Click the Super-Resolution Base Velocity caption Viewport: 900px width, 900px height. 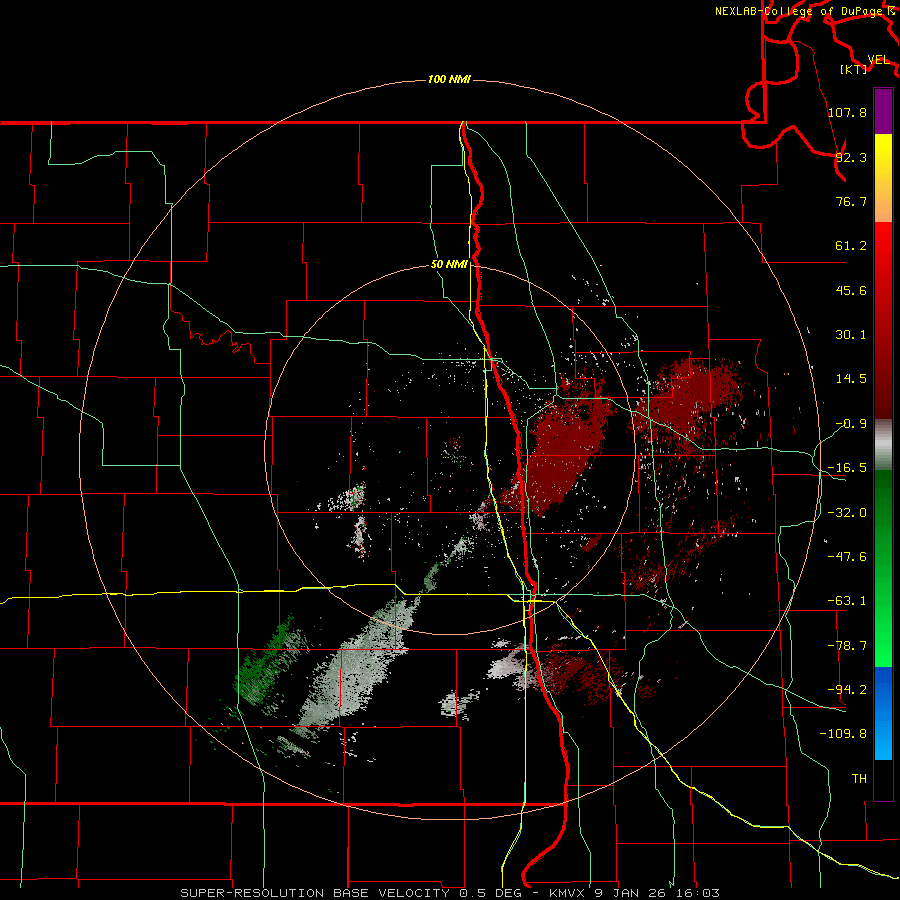[449, 893]
